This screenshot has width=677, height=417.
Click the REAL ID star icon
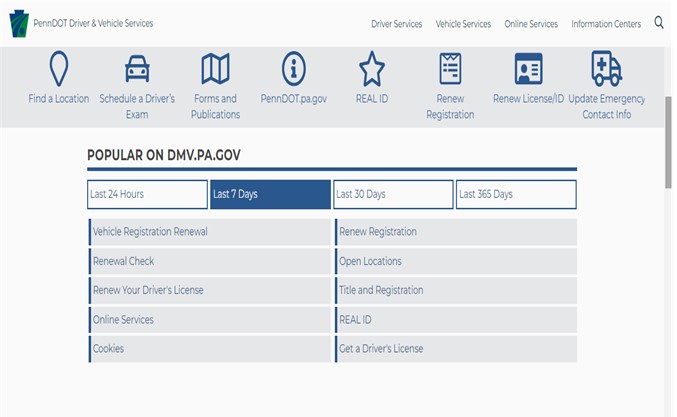point(372,69)
